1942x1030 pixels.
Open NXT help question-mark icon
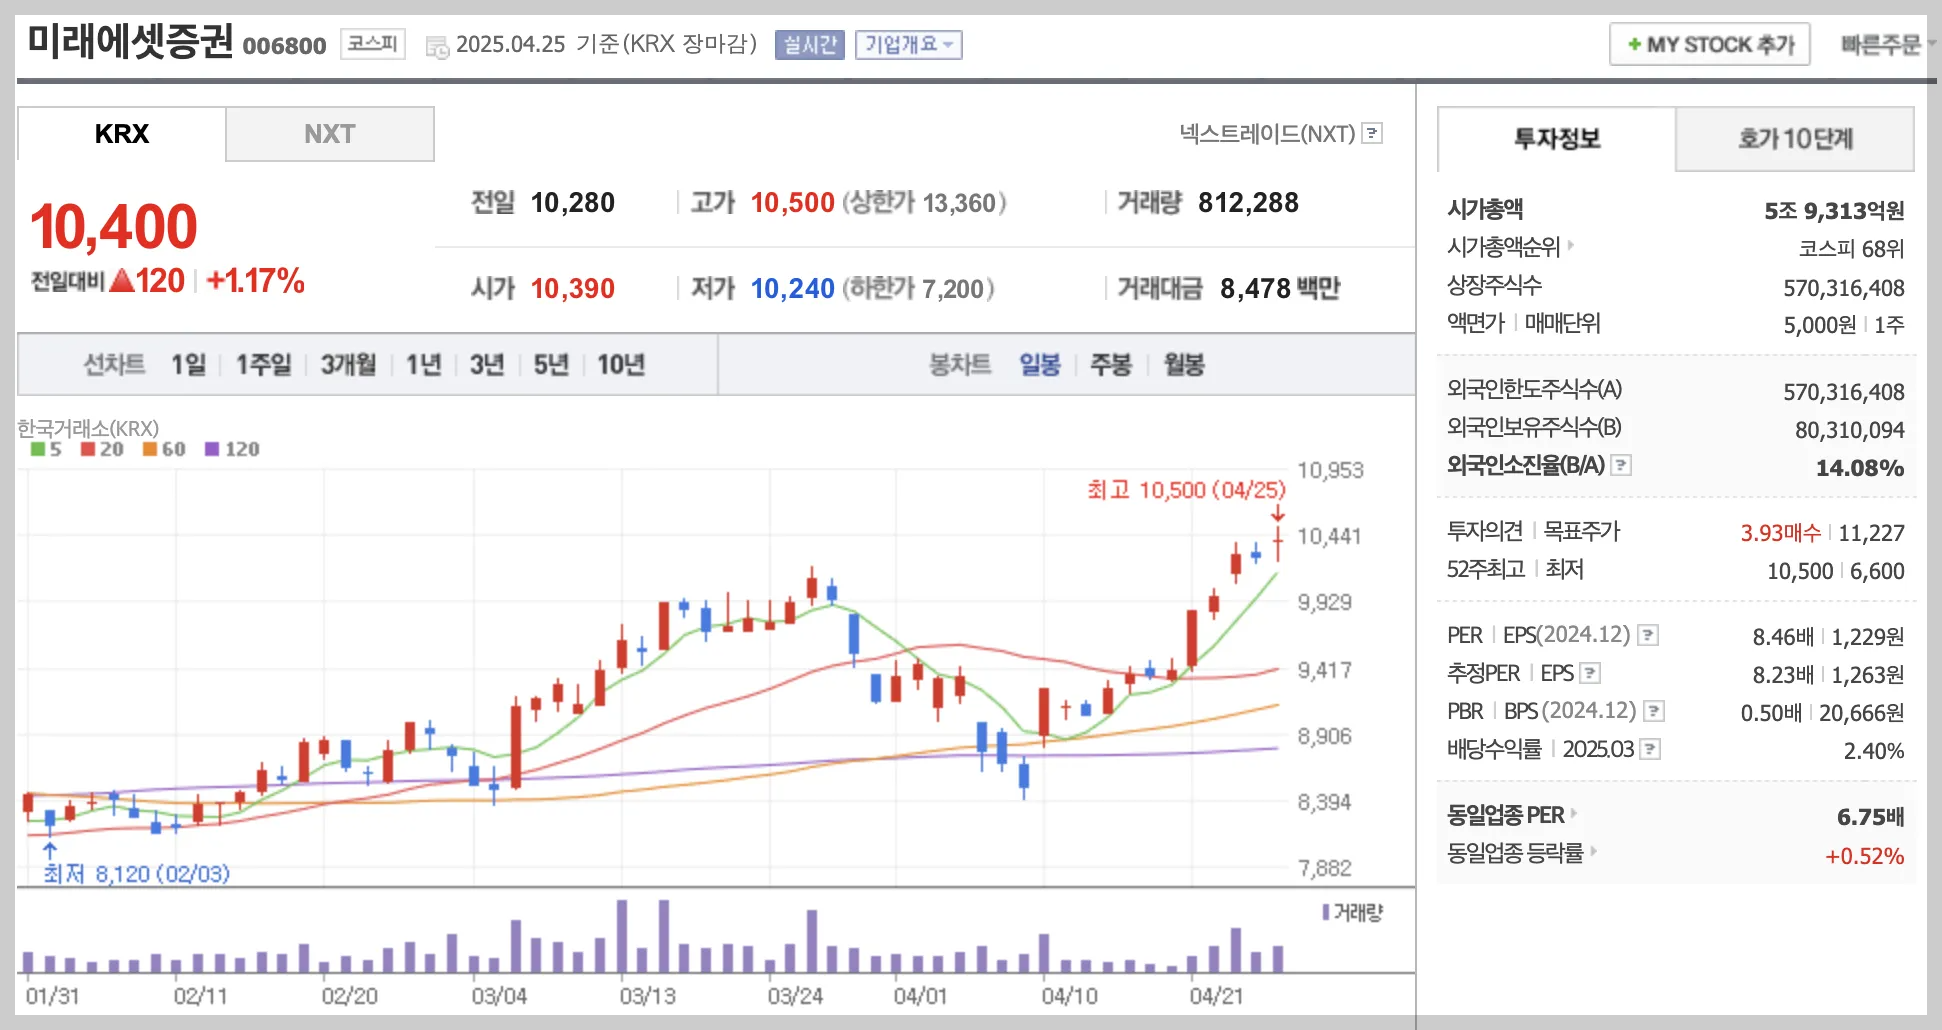pyautogui.click(x=1373, y=133)
